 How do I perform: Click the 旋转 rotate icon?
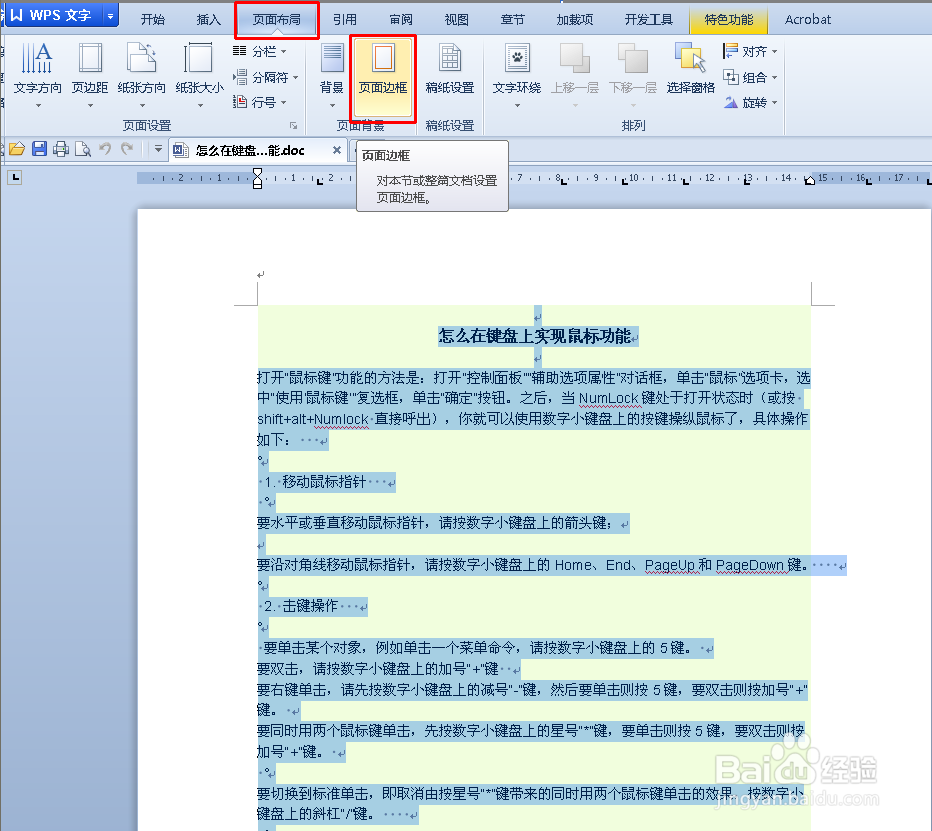[x=731, y=102]
